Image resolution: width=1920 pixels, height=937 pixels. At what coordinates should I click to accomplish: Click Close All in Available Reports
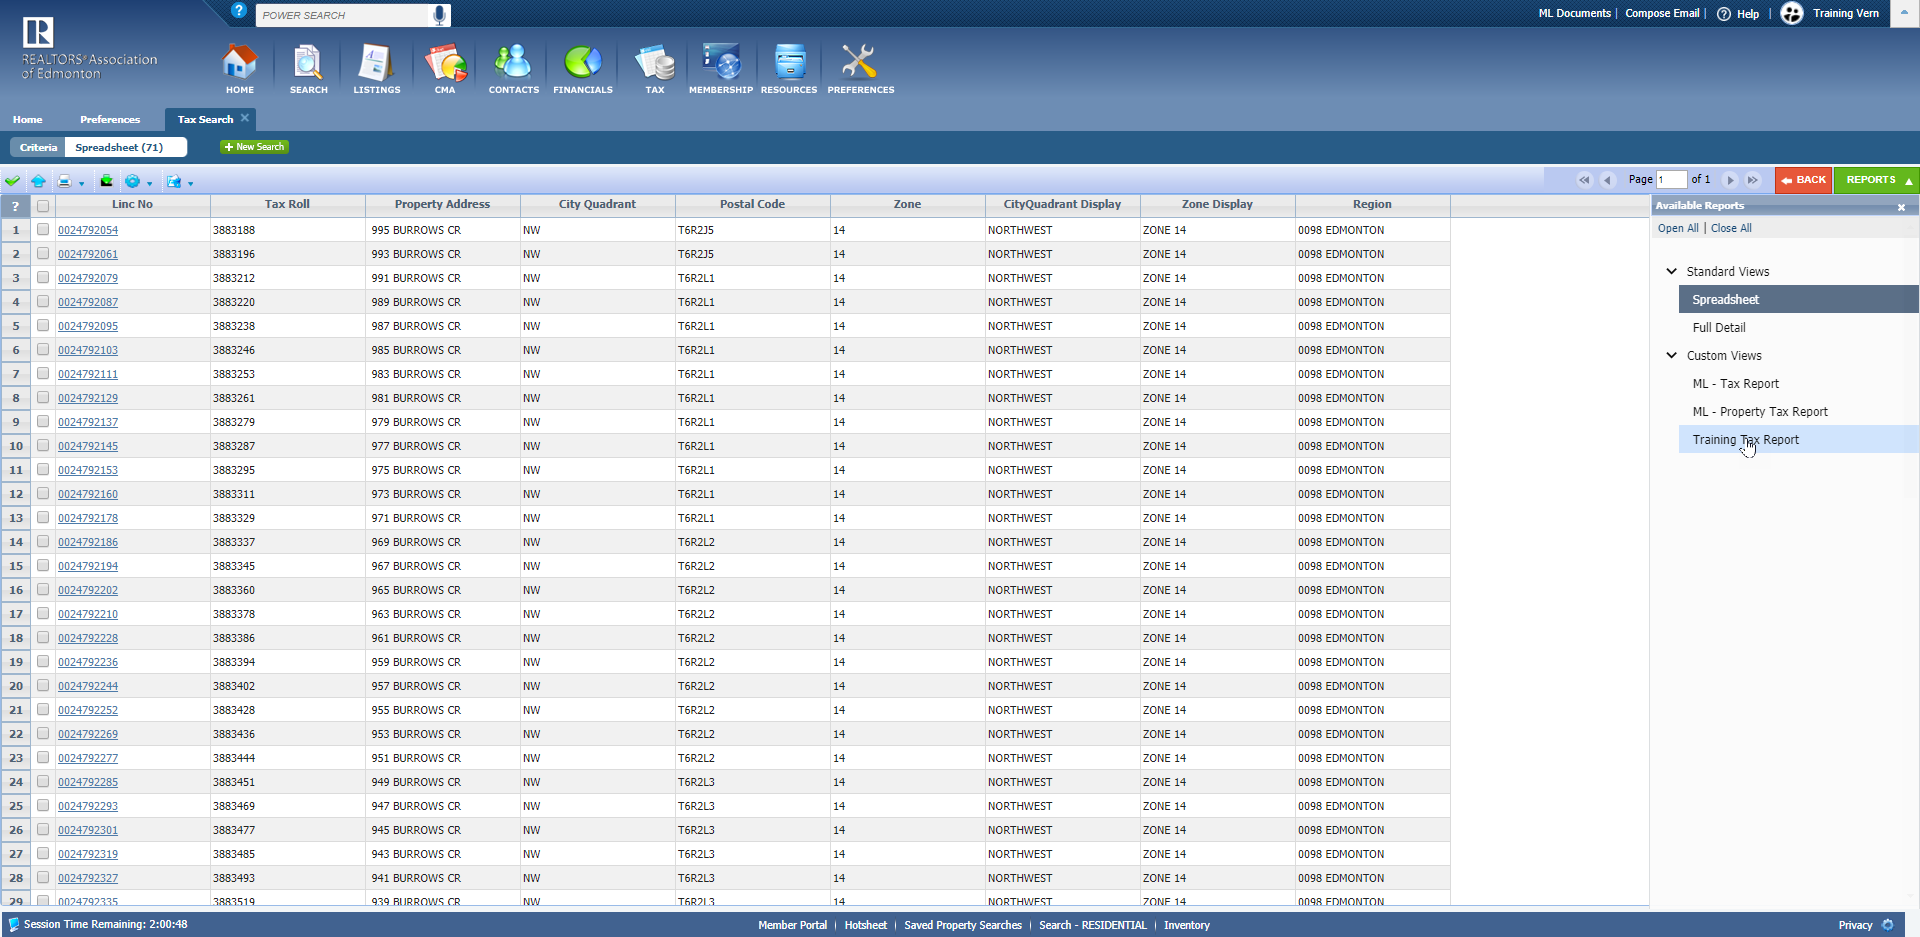[1731, 228]
